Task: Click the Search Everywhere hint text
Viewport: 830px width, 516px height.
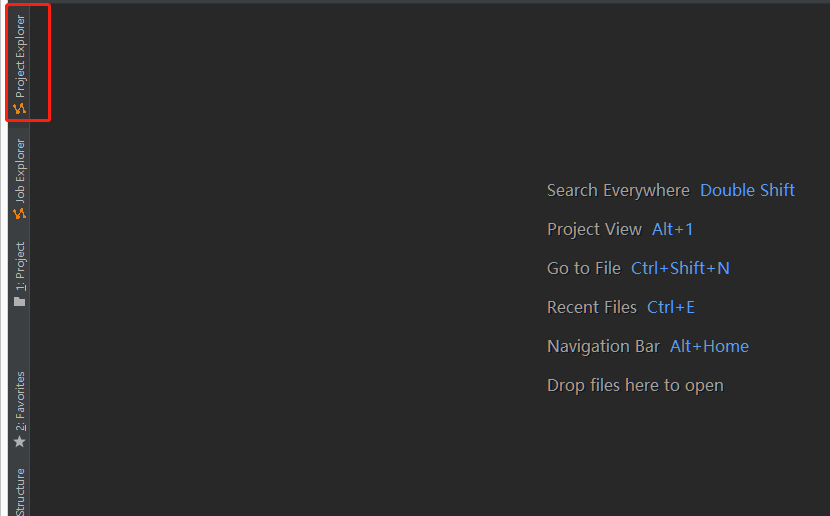Action: coord(618,190)
